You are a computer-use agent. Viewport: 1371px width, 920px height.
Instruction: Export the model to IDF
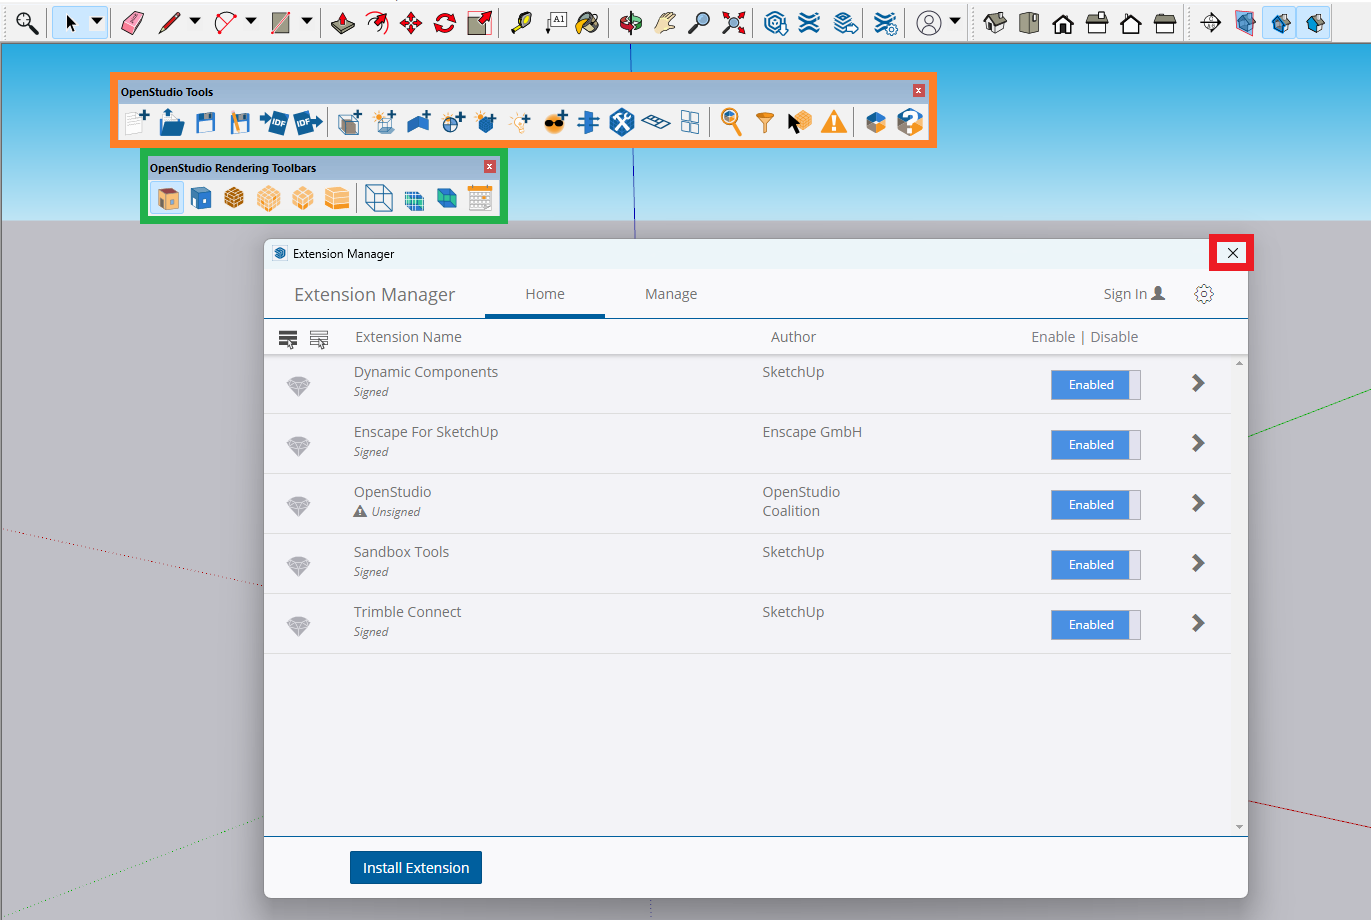pos(308,122)
